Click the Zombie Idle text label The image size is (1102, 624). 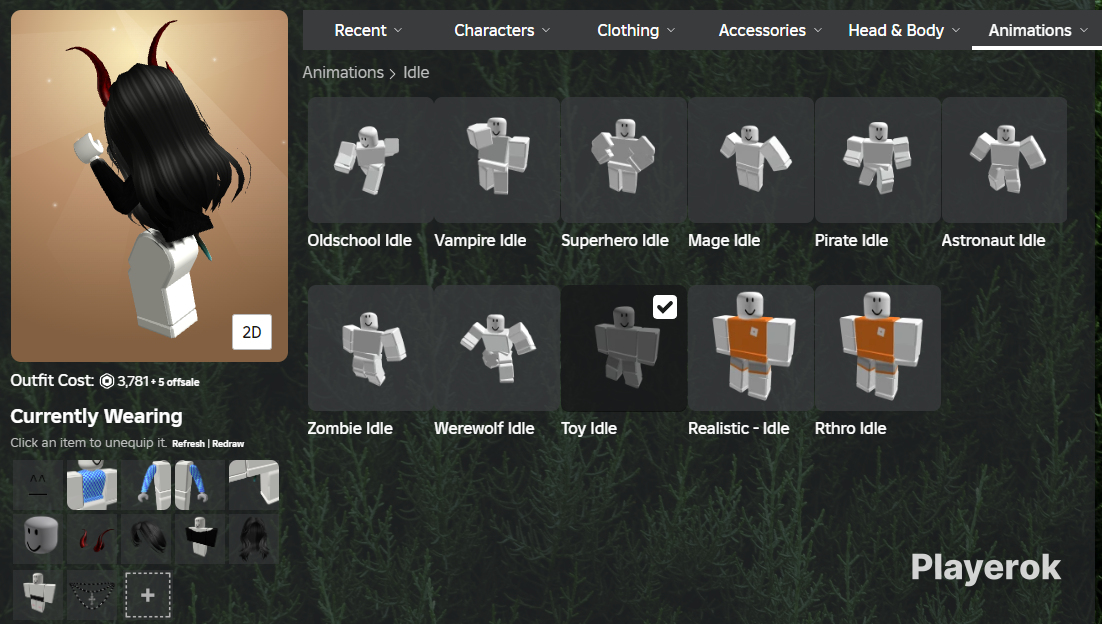350,428
